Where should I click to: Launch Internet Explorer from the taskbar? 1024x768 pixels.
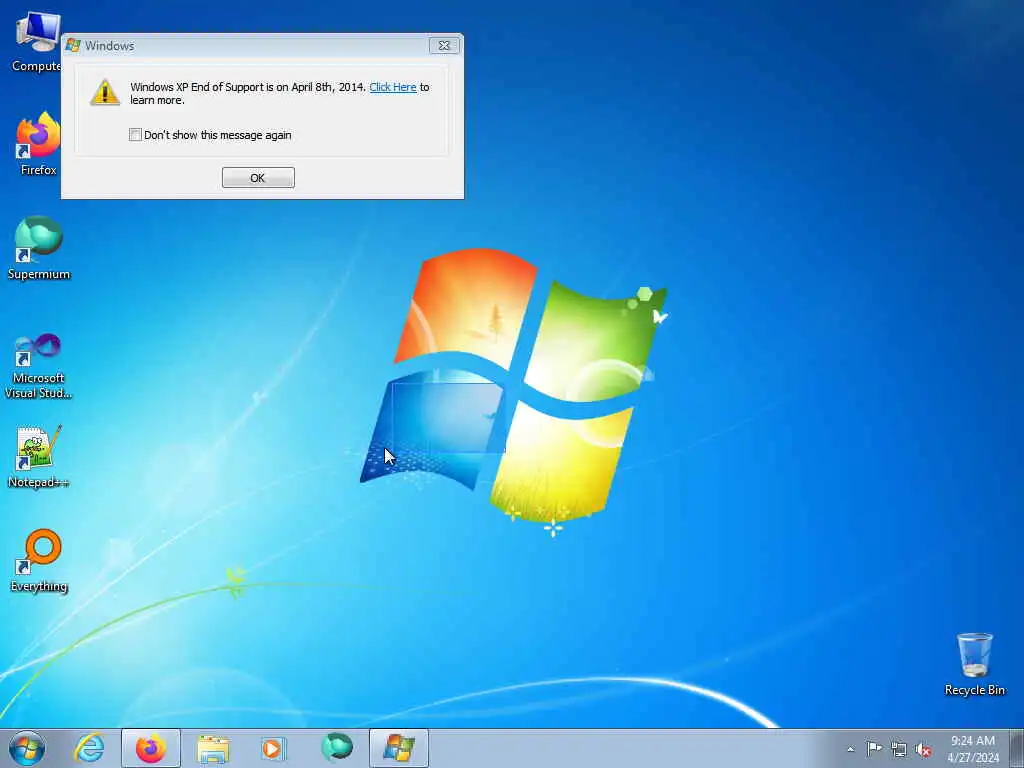[89, 748]
